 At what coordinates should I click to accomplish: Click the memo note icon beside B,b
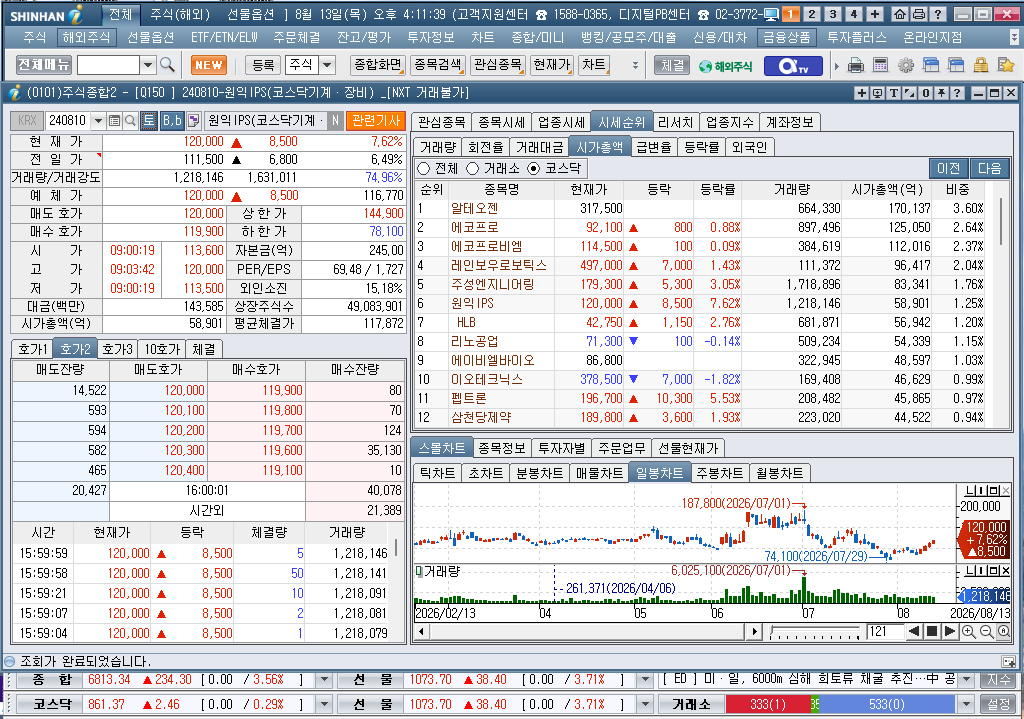tap(193, 120)
